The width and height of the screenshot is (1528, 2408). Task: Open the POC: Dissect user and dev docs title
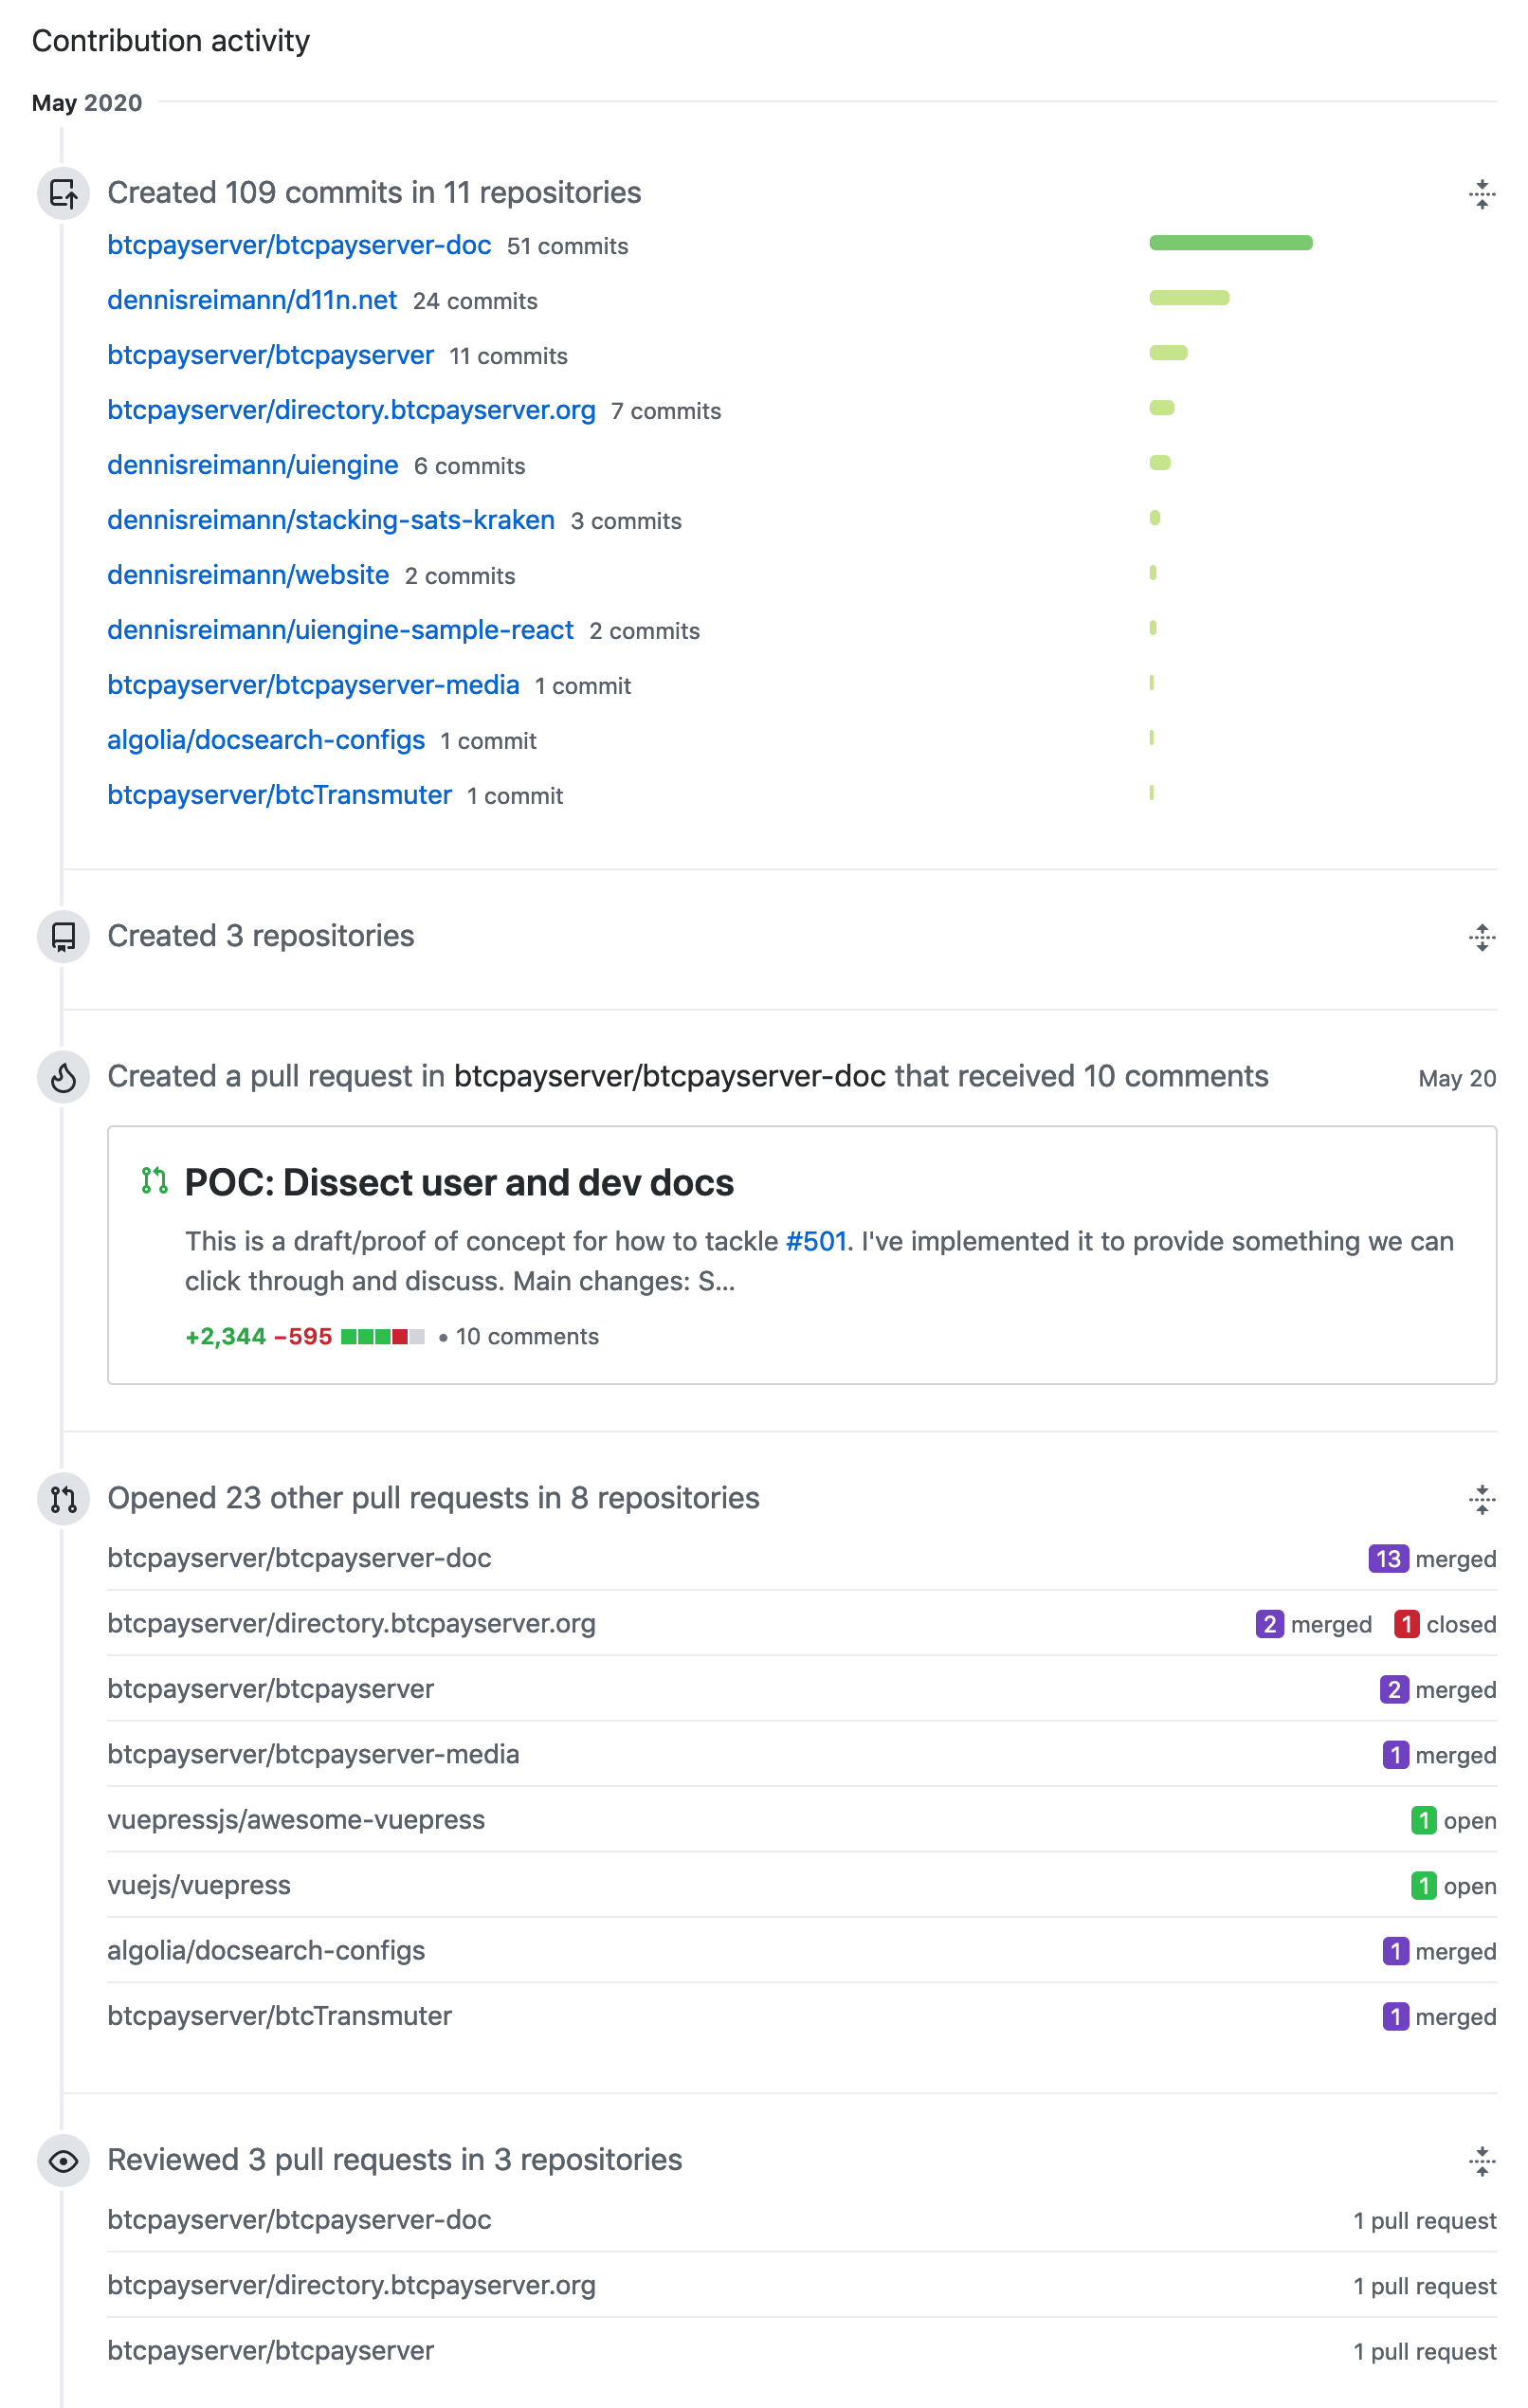click(x=459, y=1182)
